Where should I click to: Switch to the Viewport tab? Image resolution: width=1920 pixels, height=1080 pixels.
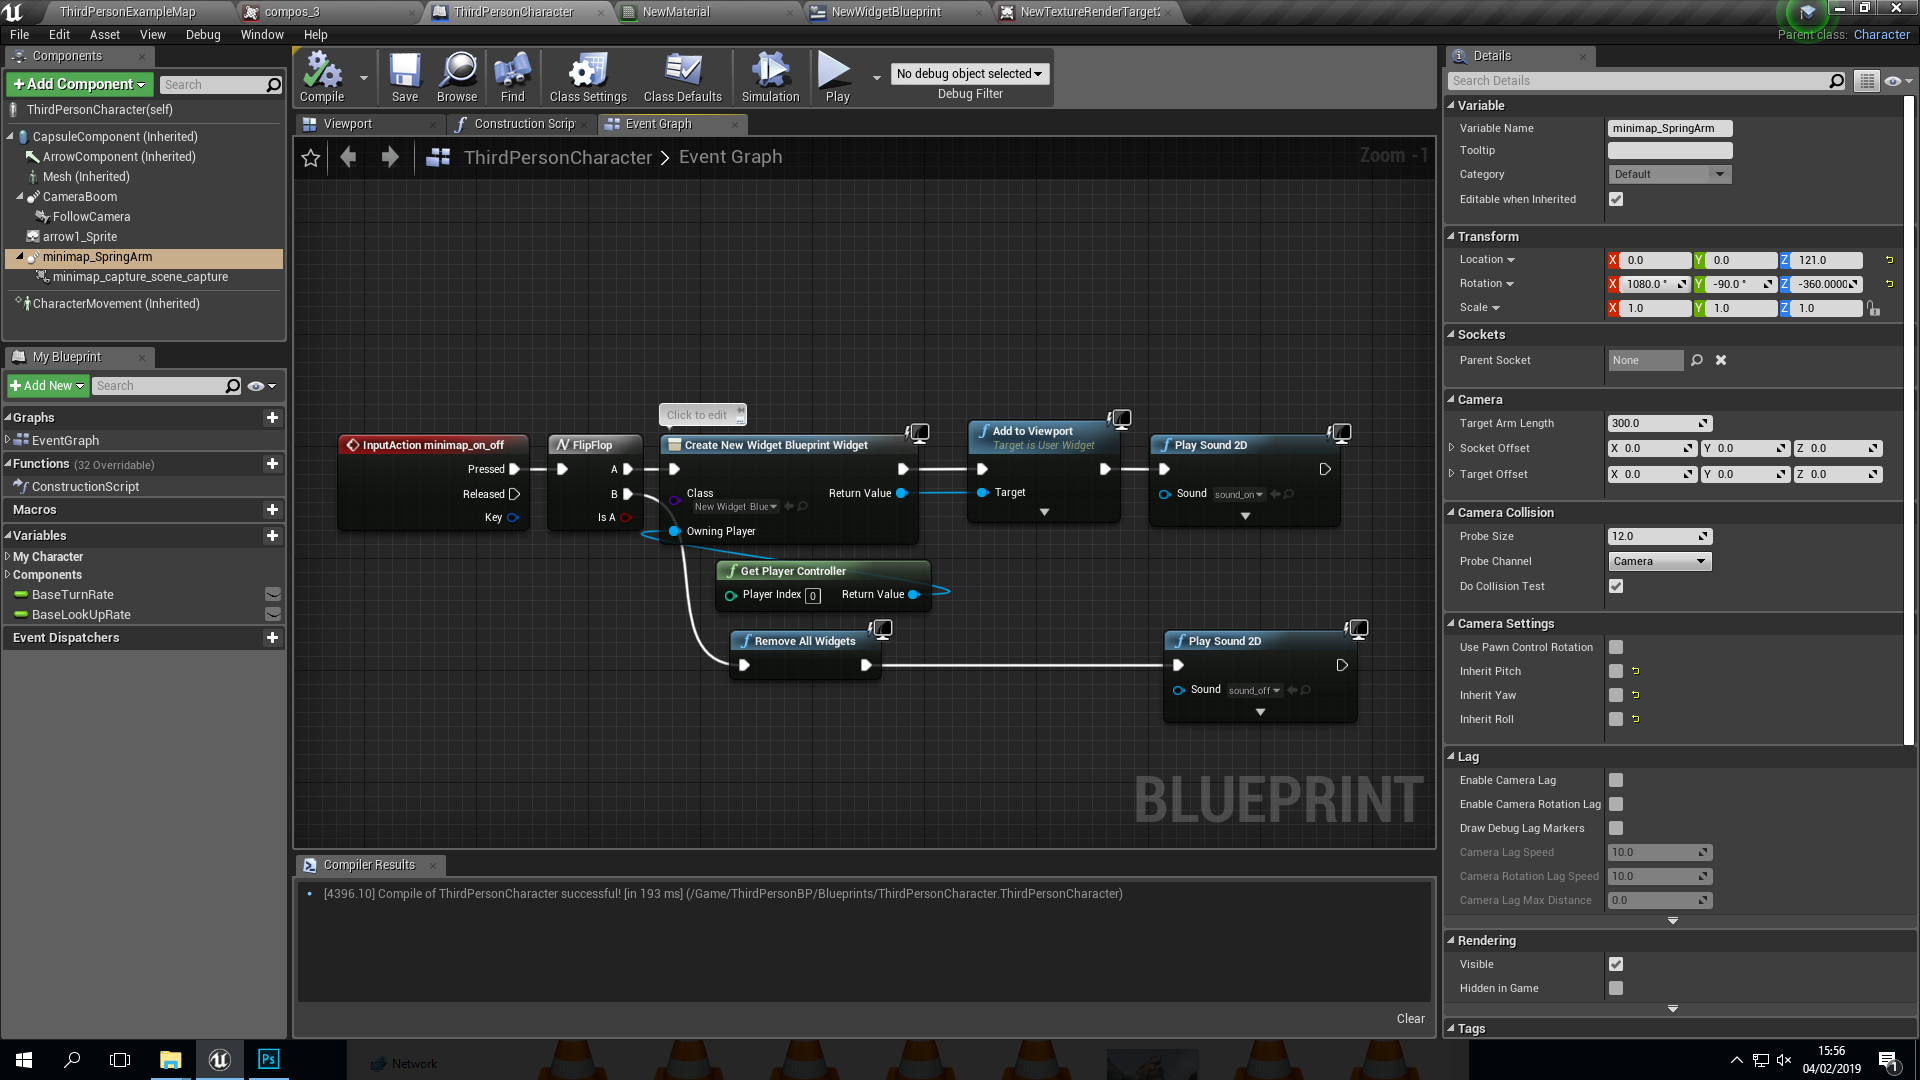[348, 125]
